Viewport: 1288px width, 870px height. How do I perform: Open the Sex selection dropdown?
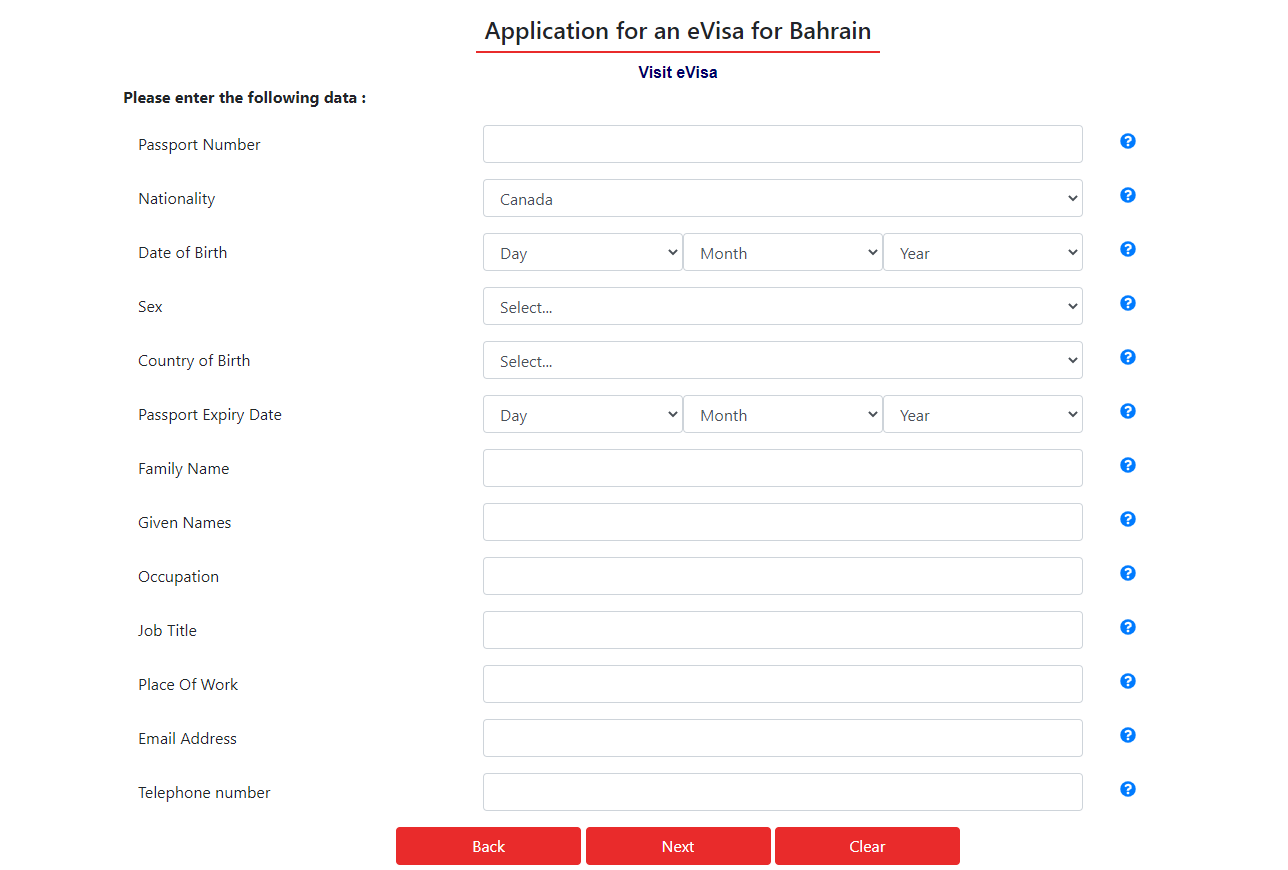tap(783, 306)
